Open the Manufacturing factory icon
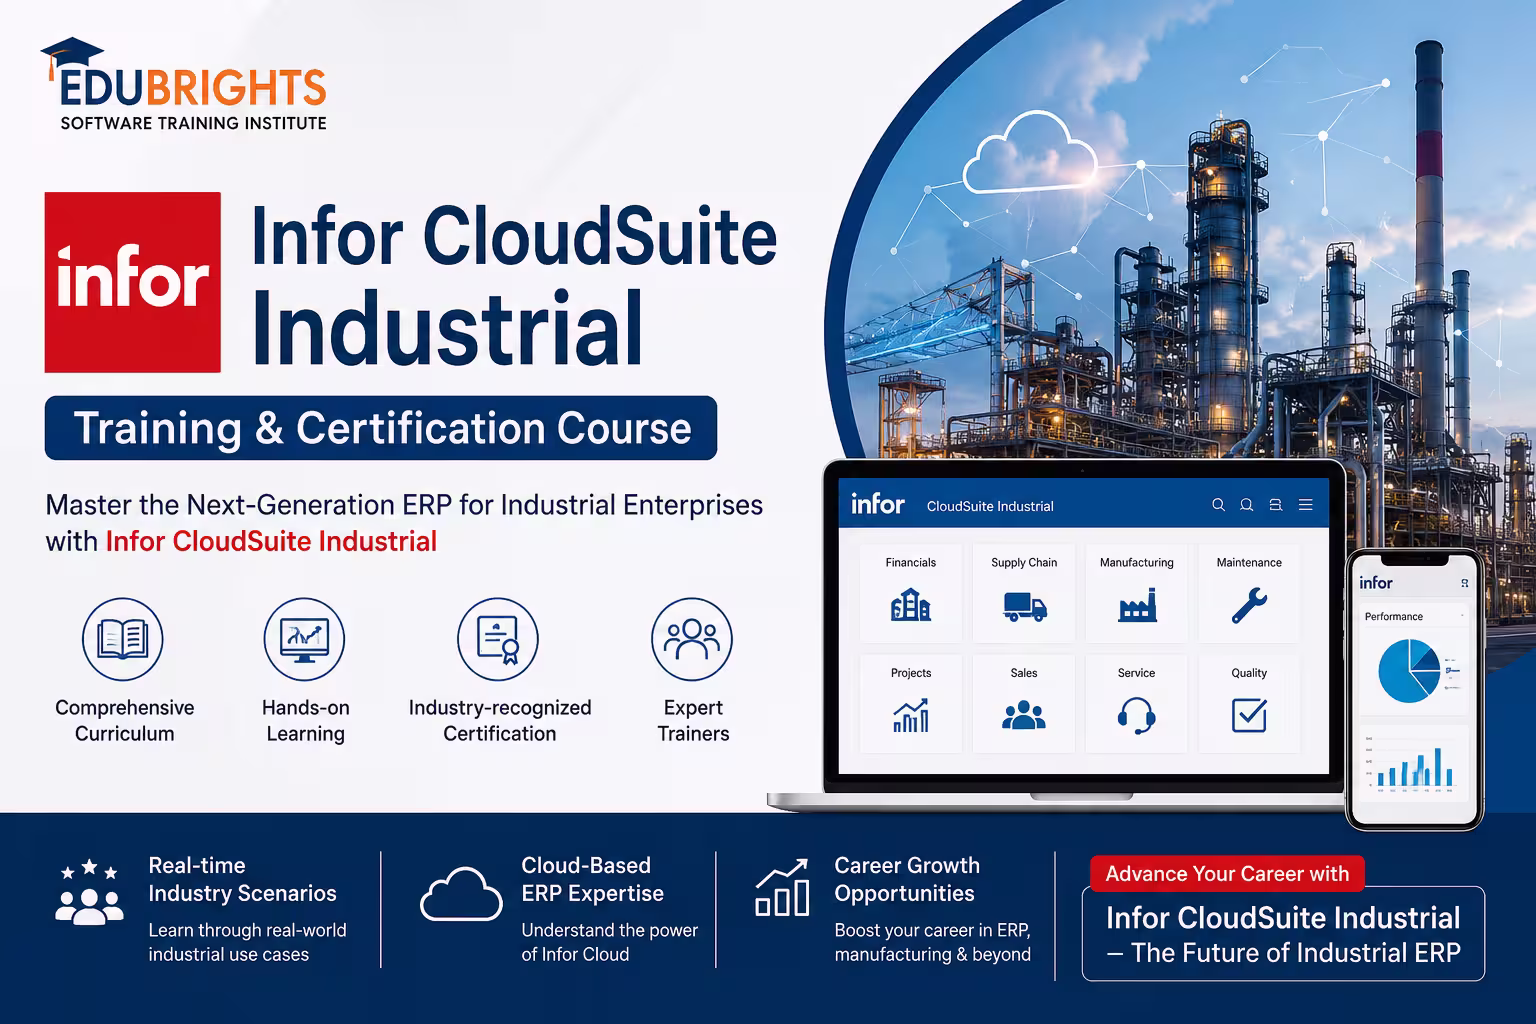1536x1024 pixels. (x=1137, y=605)
